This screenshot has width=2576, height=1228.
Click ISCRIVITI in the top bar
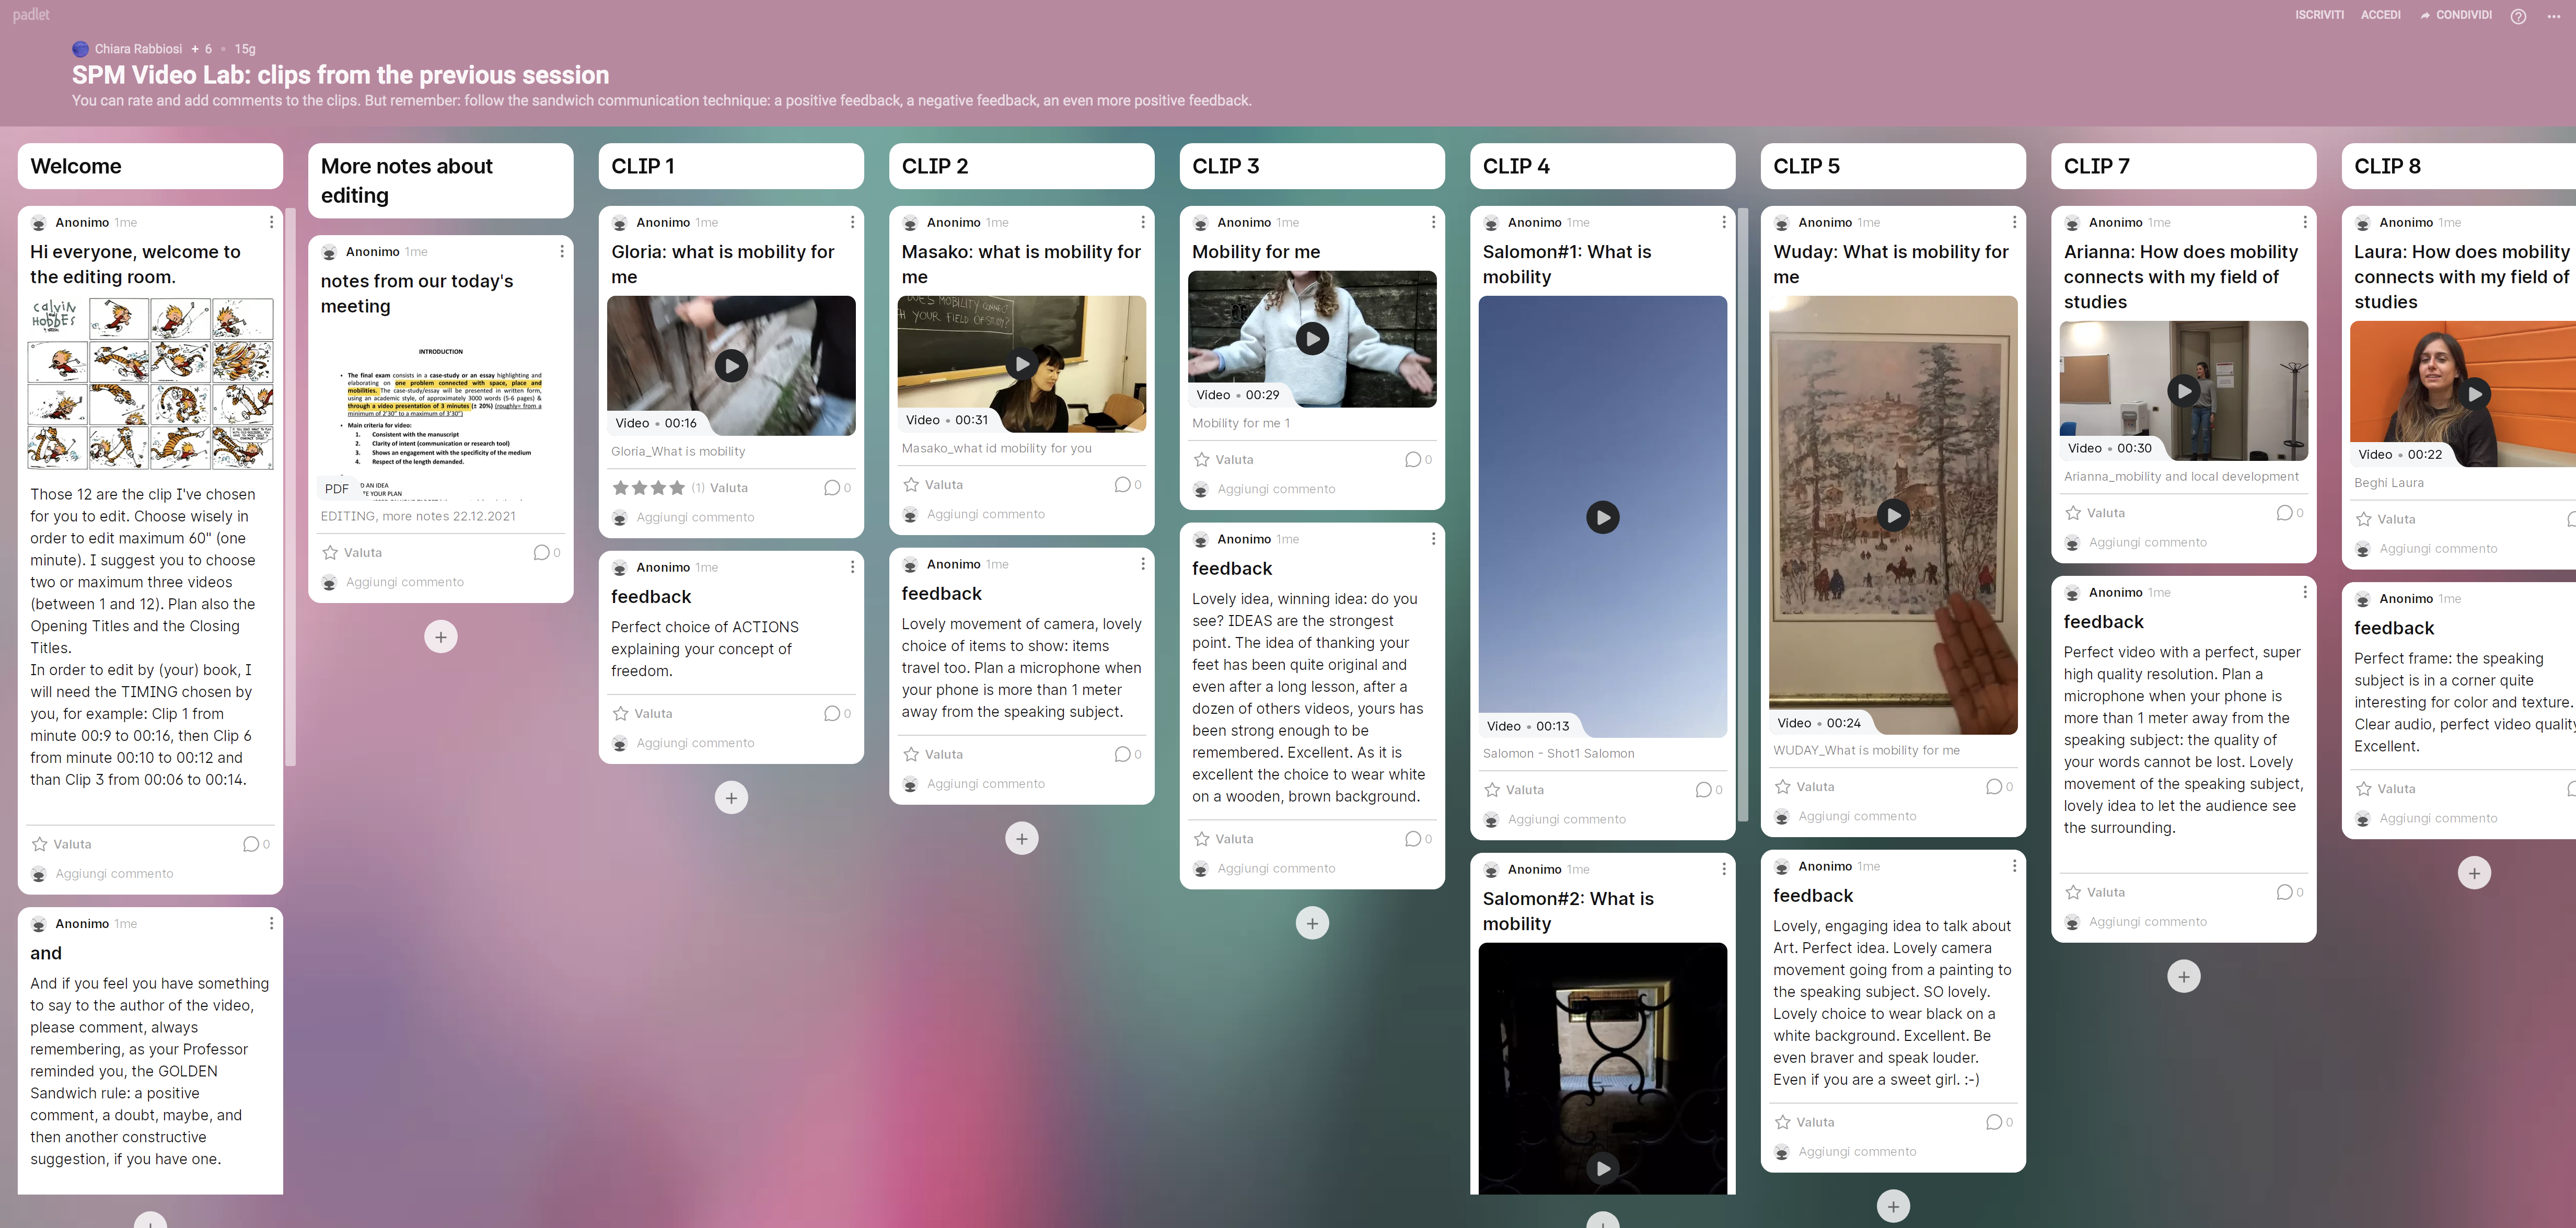[2319, 15]
